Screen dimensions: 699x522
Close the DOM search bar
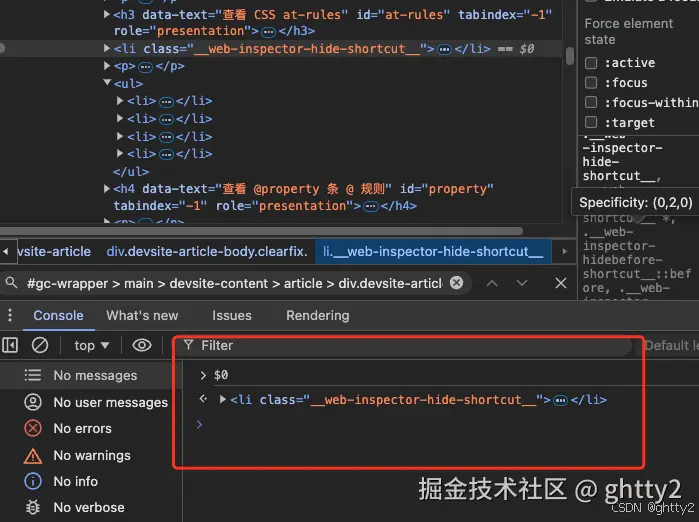click(x=561, y=283)
